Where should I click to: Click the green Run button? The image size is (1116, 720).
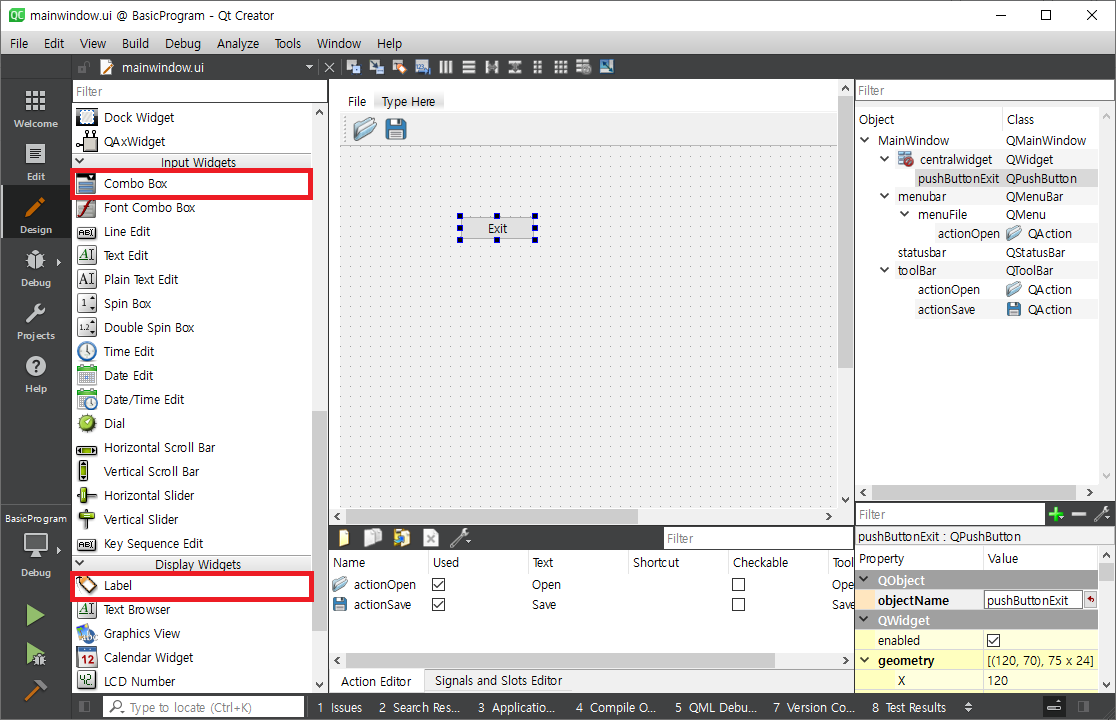(35, 615)
